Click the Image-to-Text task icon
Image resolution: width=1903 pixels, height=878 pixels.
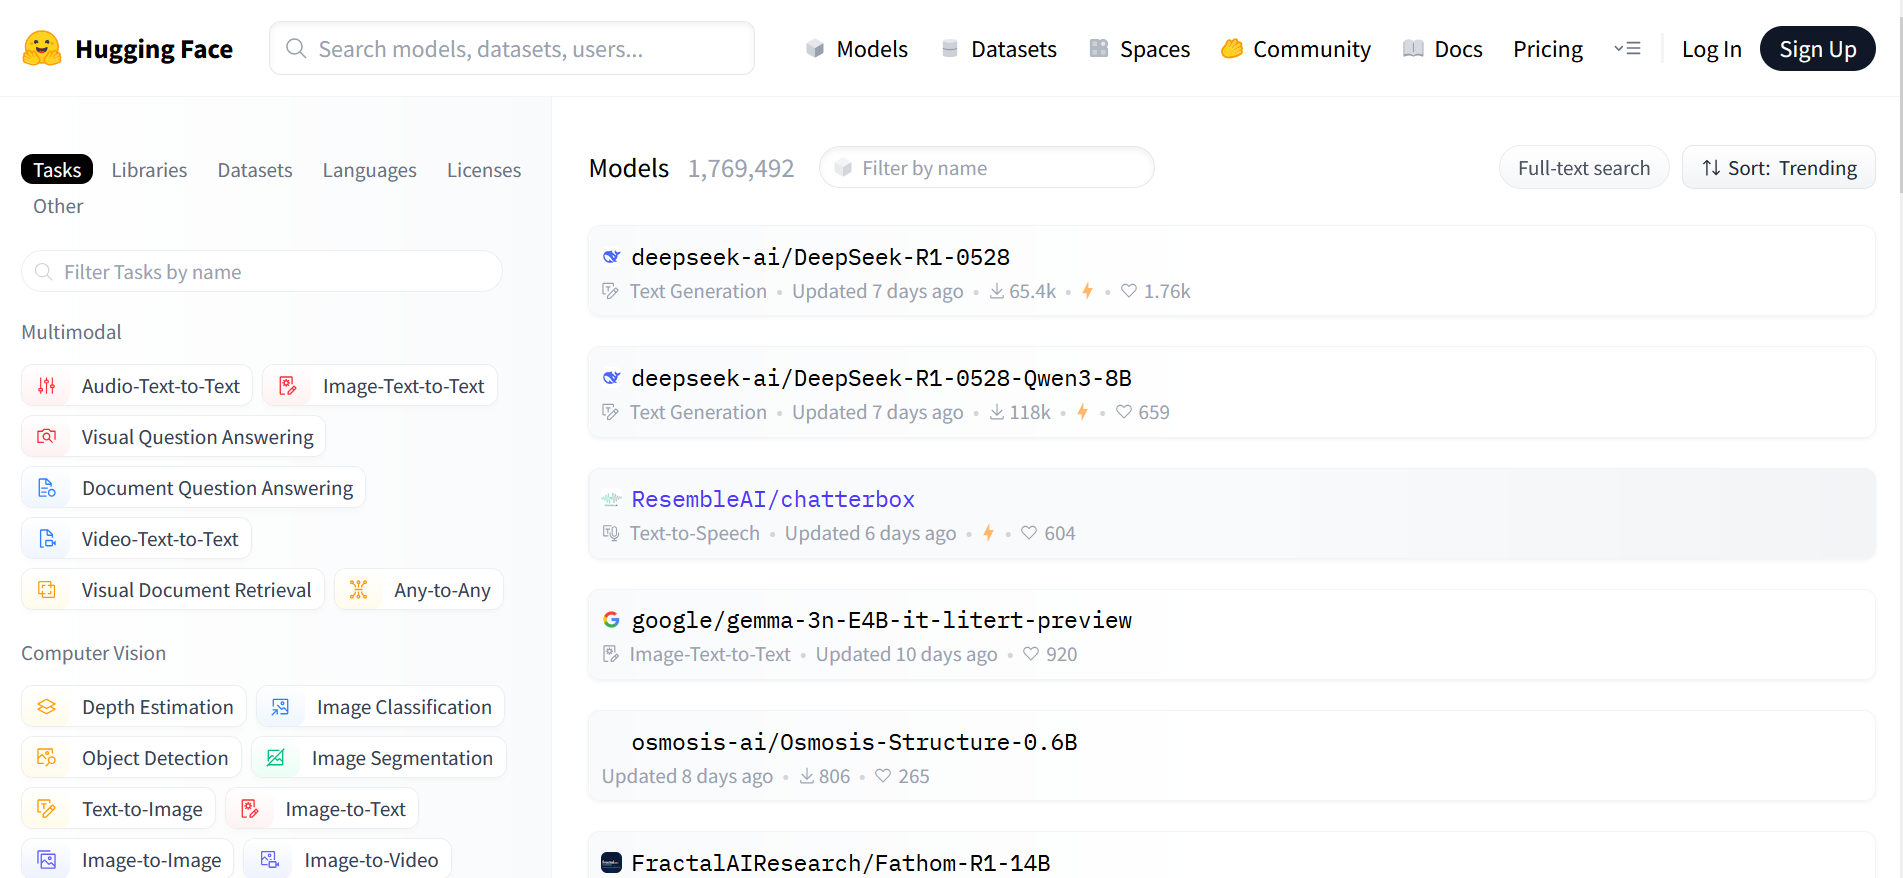[x=250, y=809]
